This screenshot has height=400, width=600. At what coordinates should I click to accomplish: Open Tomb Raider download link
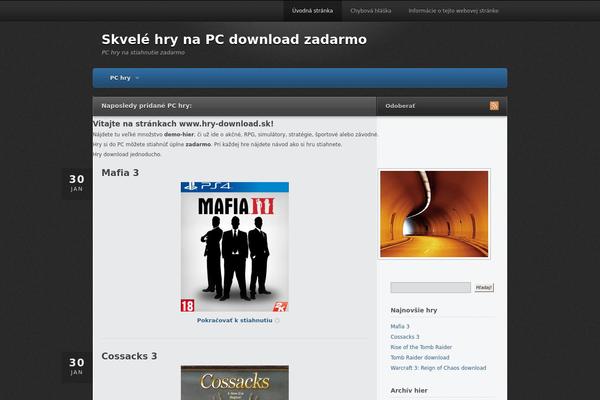420,358
